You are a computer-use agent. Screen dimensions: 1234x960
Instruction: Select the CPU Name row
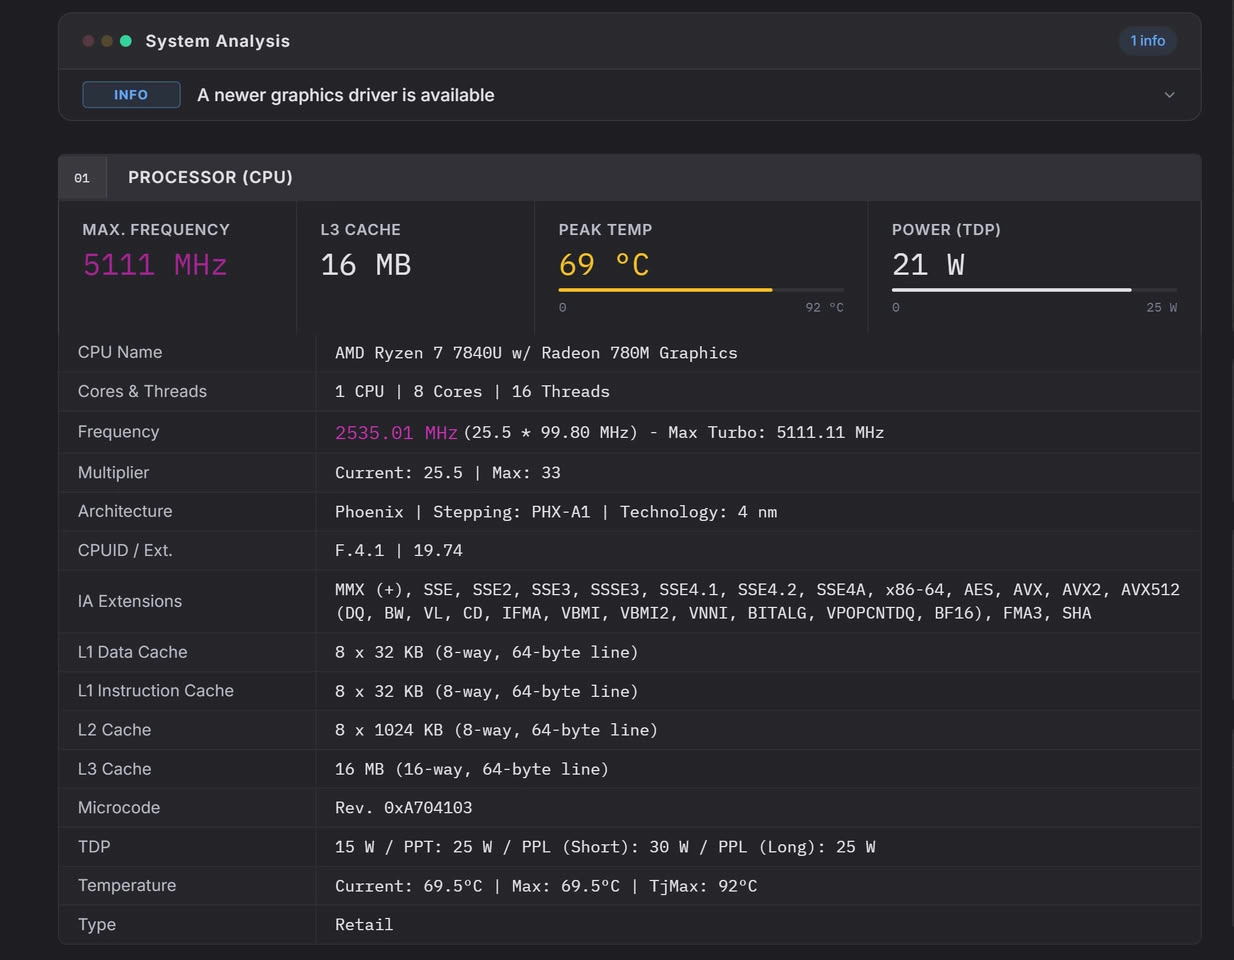[x=630, y=352]
